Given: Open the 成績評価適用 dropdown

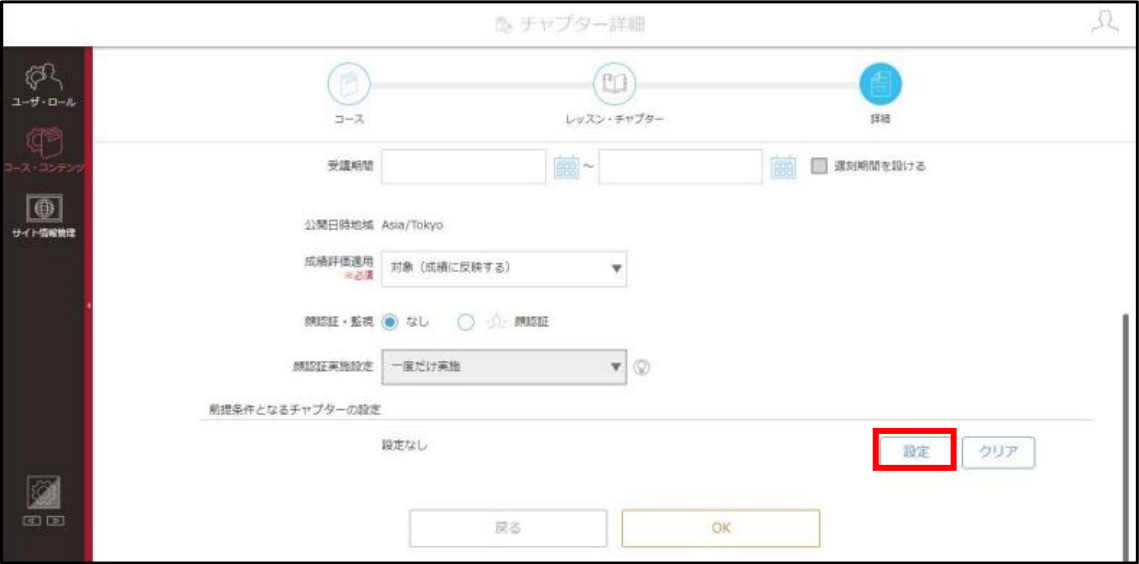Looking at the screenshot, I should (504, 267).
